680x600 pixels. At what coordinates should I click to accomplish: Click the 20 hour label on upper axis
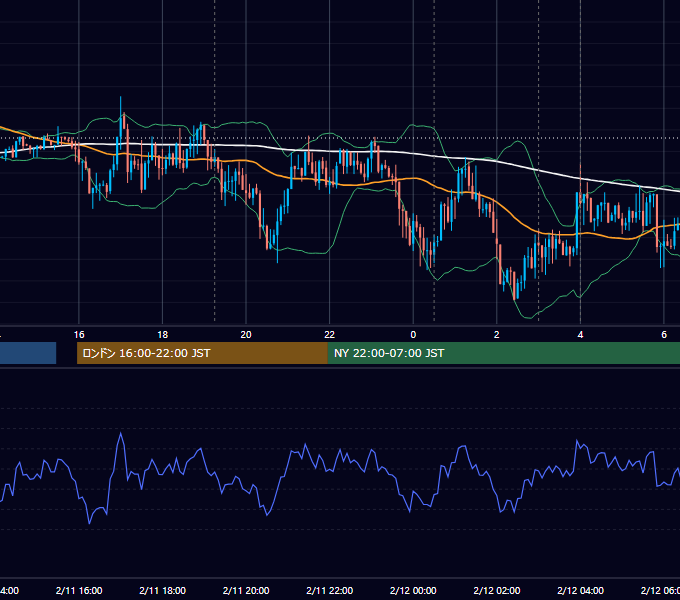point(246,335)
